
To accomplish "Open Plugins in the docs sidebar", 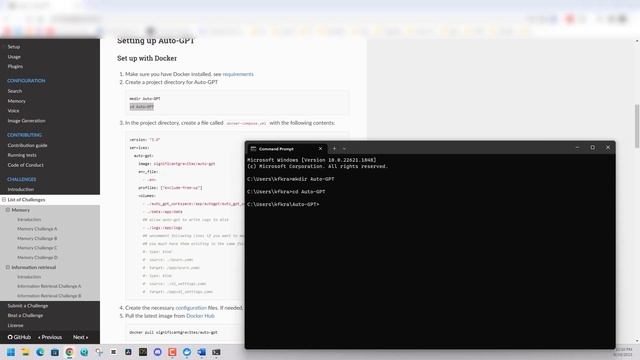I will (15, 66).
